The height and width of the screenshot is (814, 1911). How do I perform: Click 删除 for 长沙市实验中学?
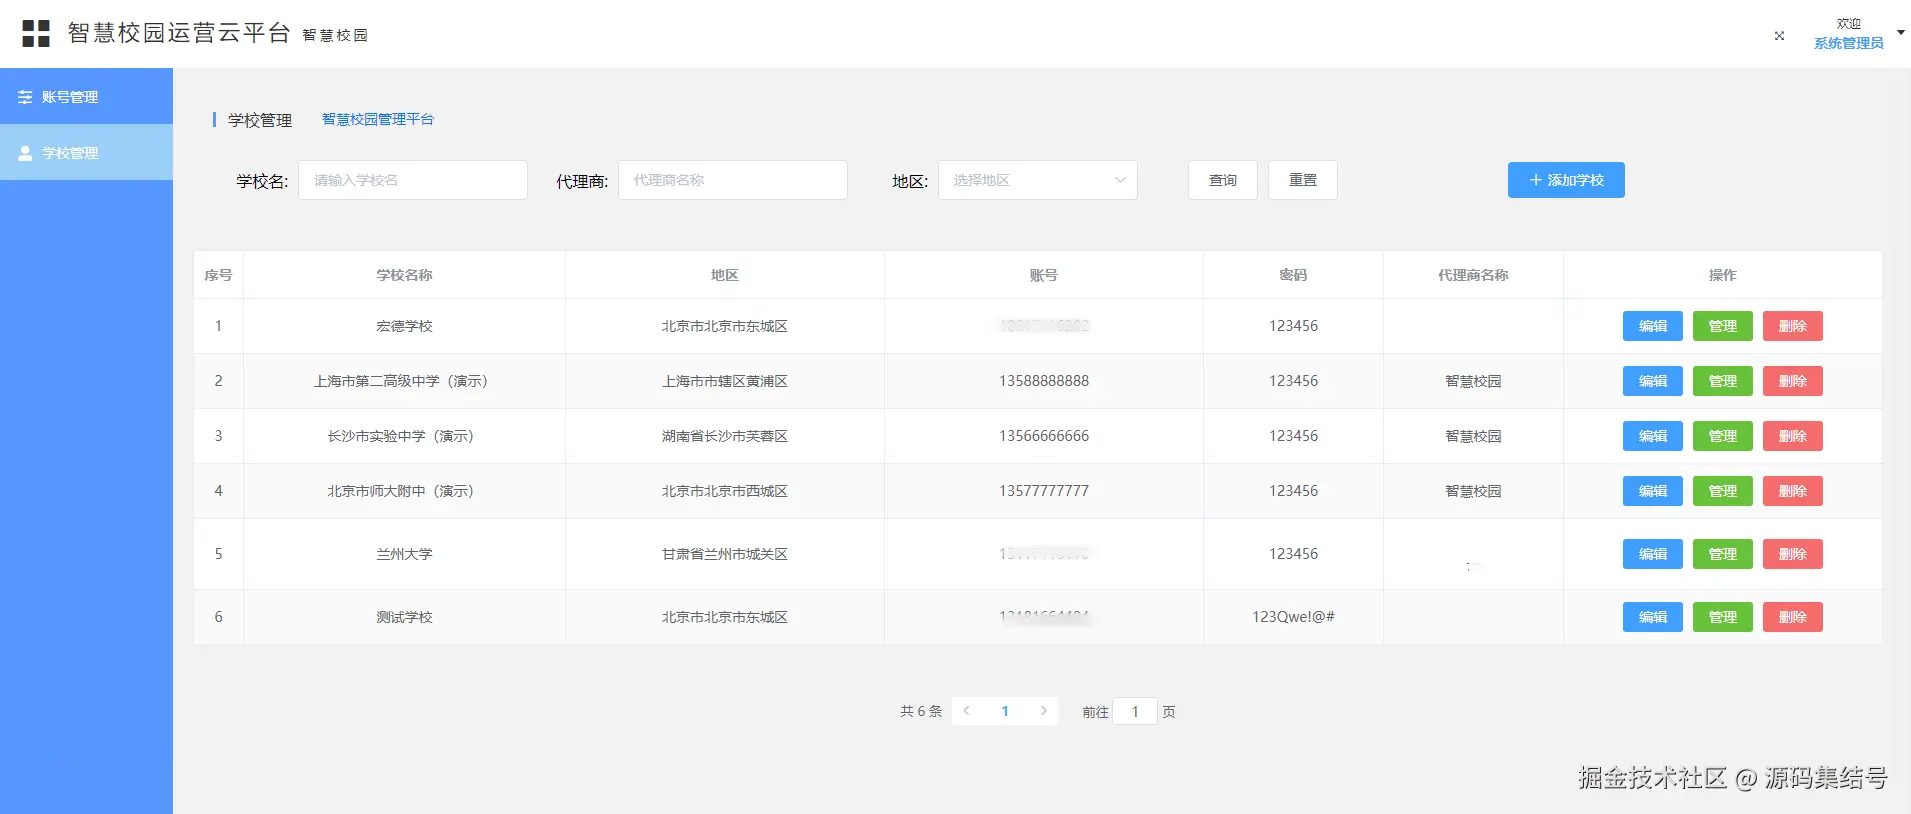[1793, 436]
